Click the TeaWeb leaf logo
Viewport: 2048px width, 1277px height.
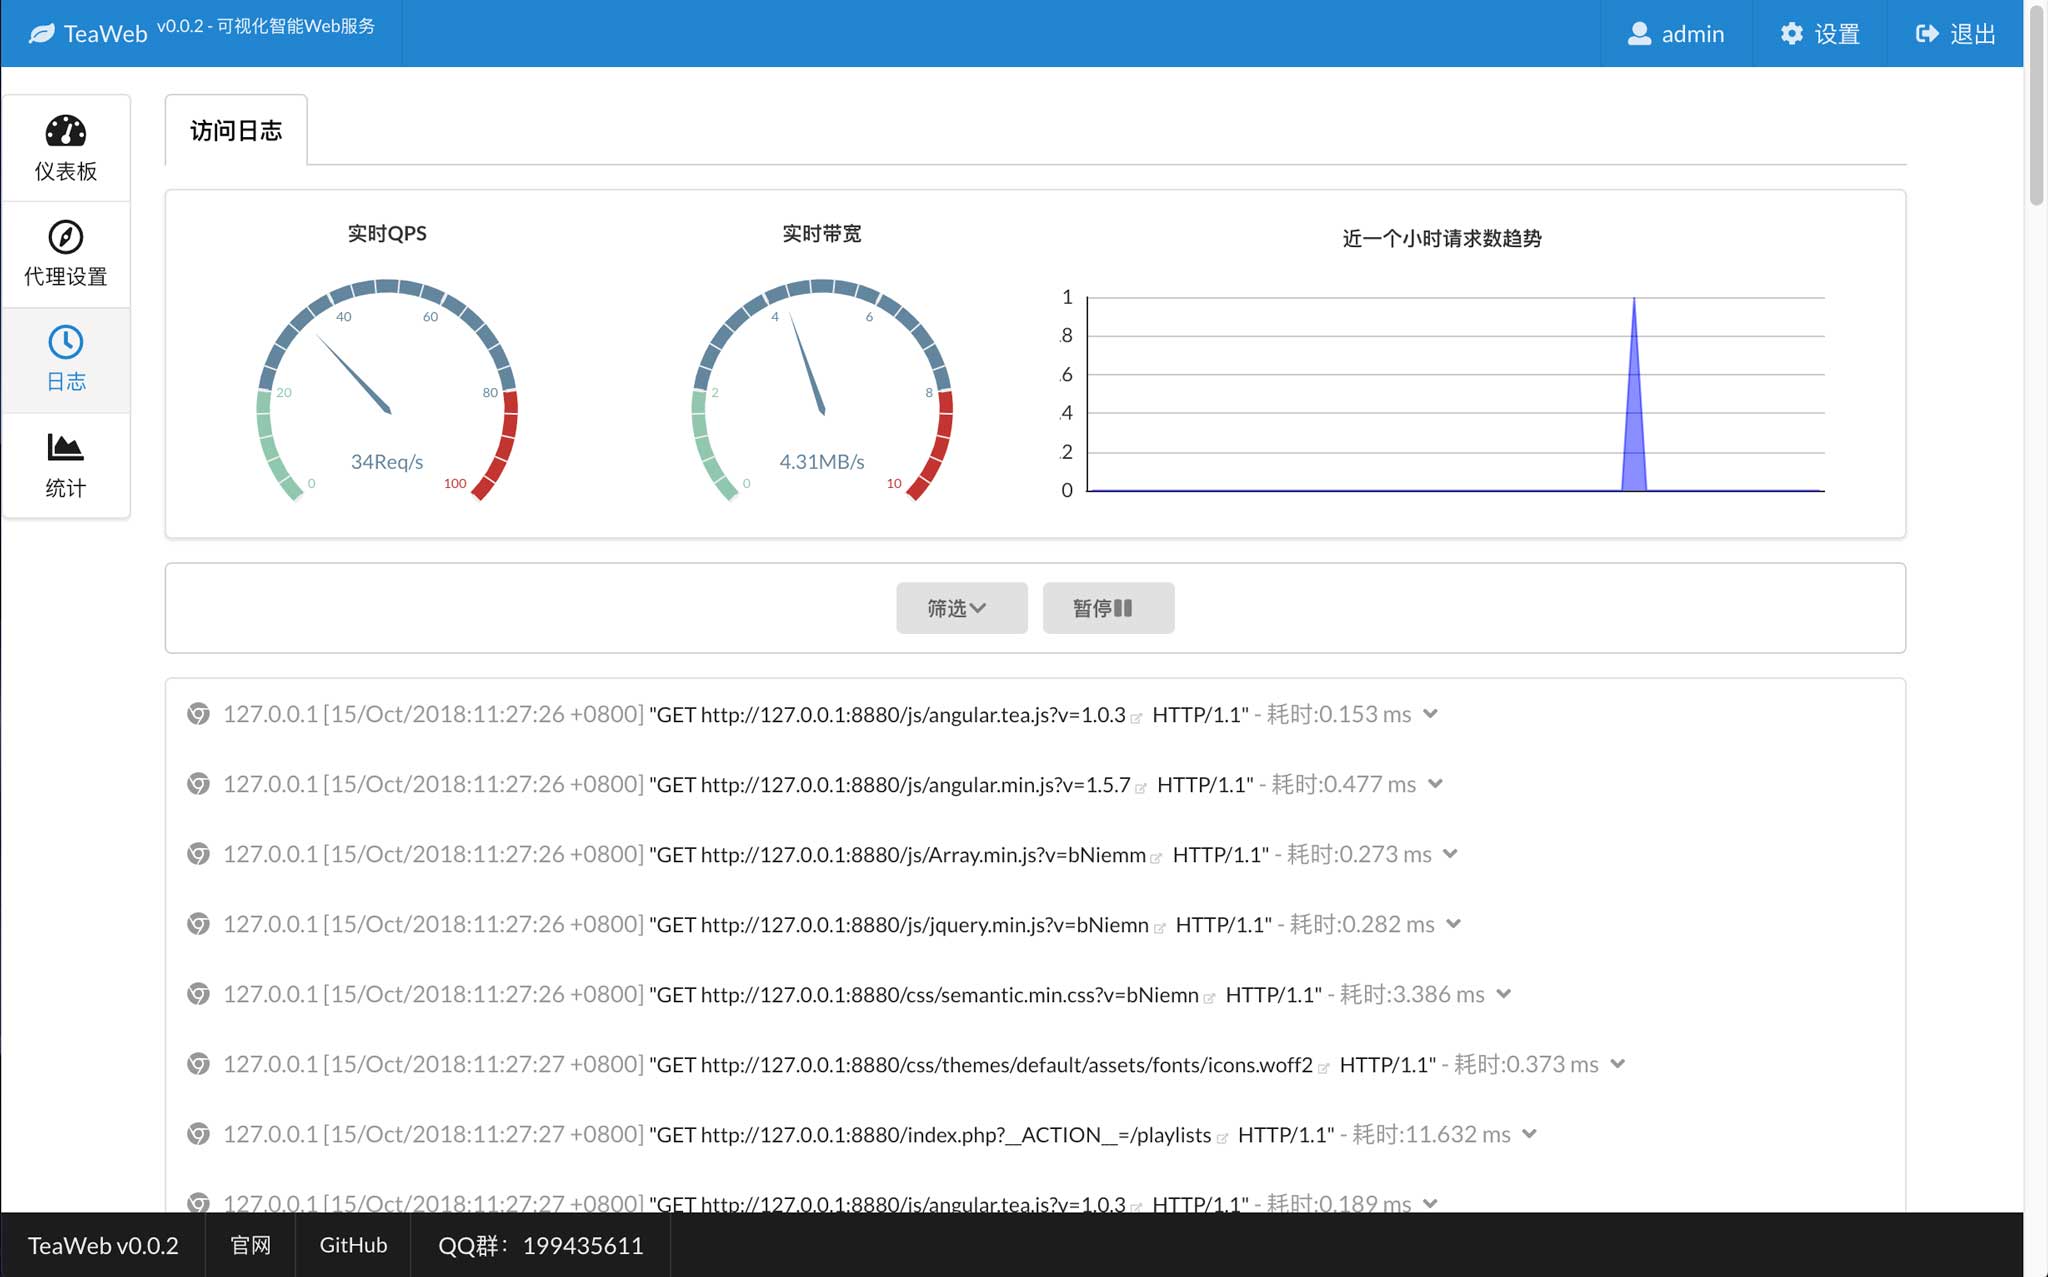click(x=42, y=34)
